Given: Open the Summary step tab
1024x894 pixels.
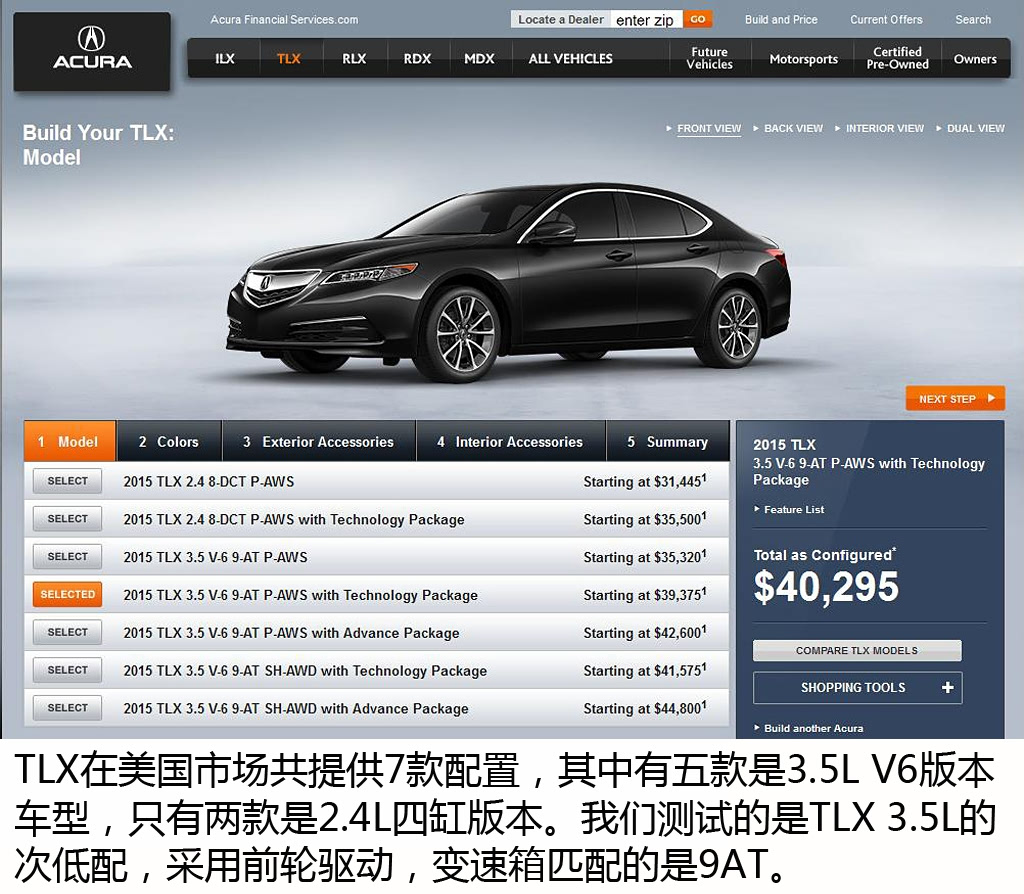Looking at the screenshot, I should [667, 441].
